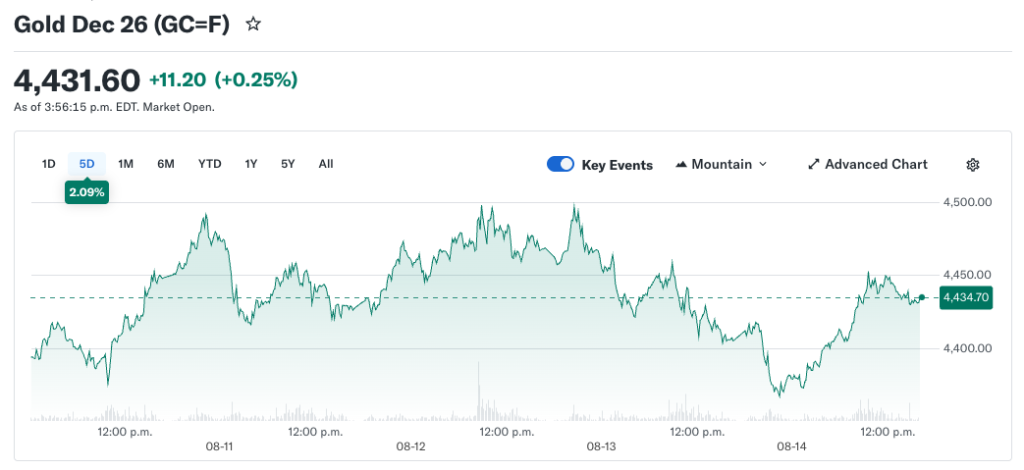Click the 08-11 date axis label
This screenshot has width=1024, height=470.
219,446
